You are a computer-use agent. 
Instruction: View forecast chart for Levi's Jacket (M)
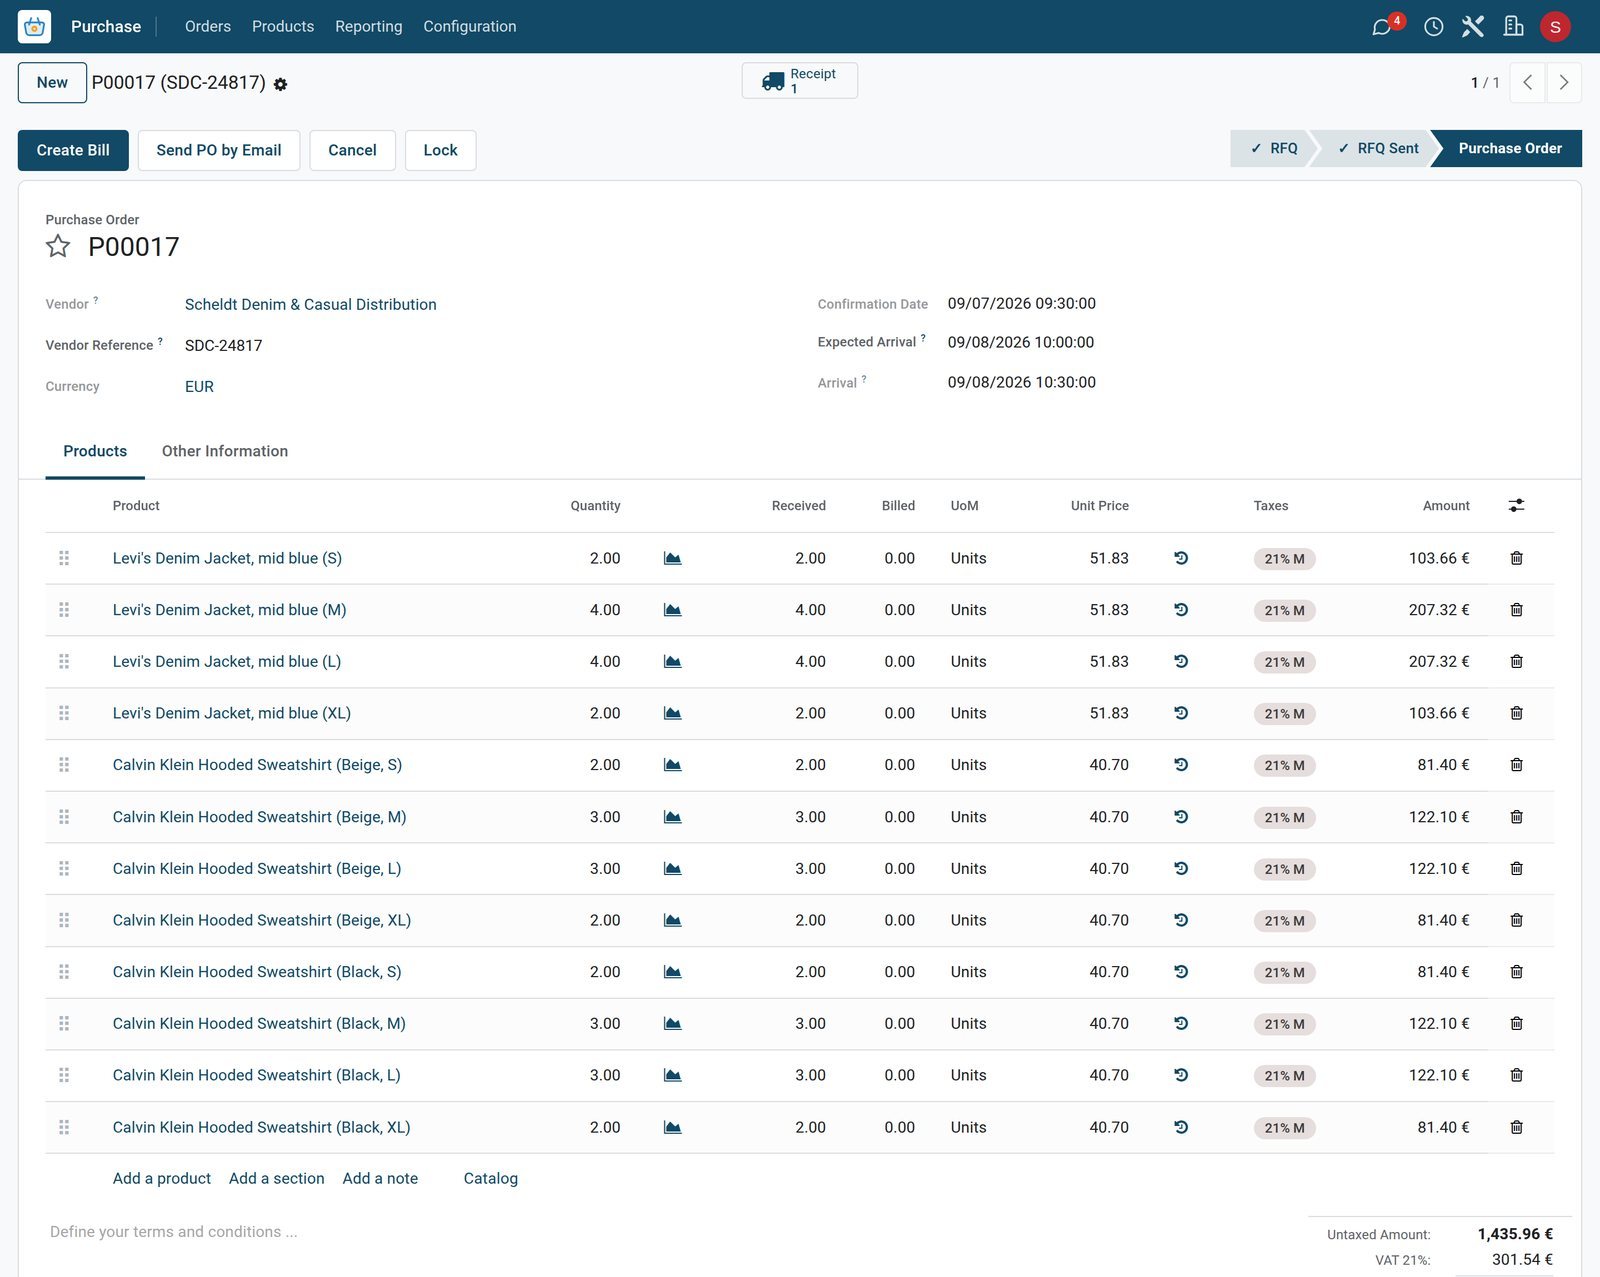tap(673, 610)
